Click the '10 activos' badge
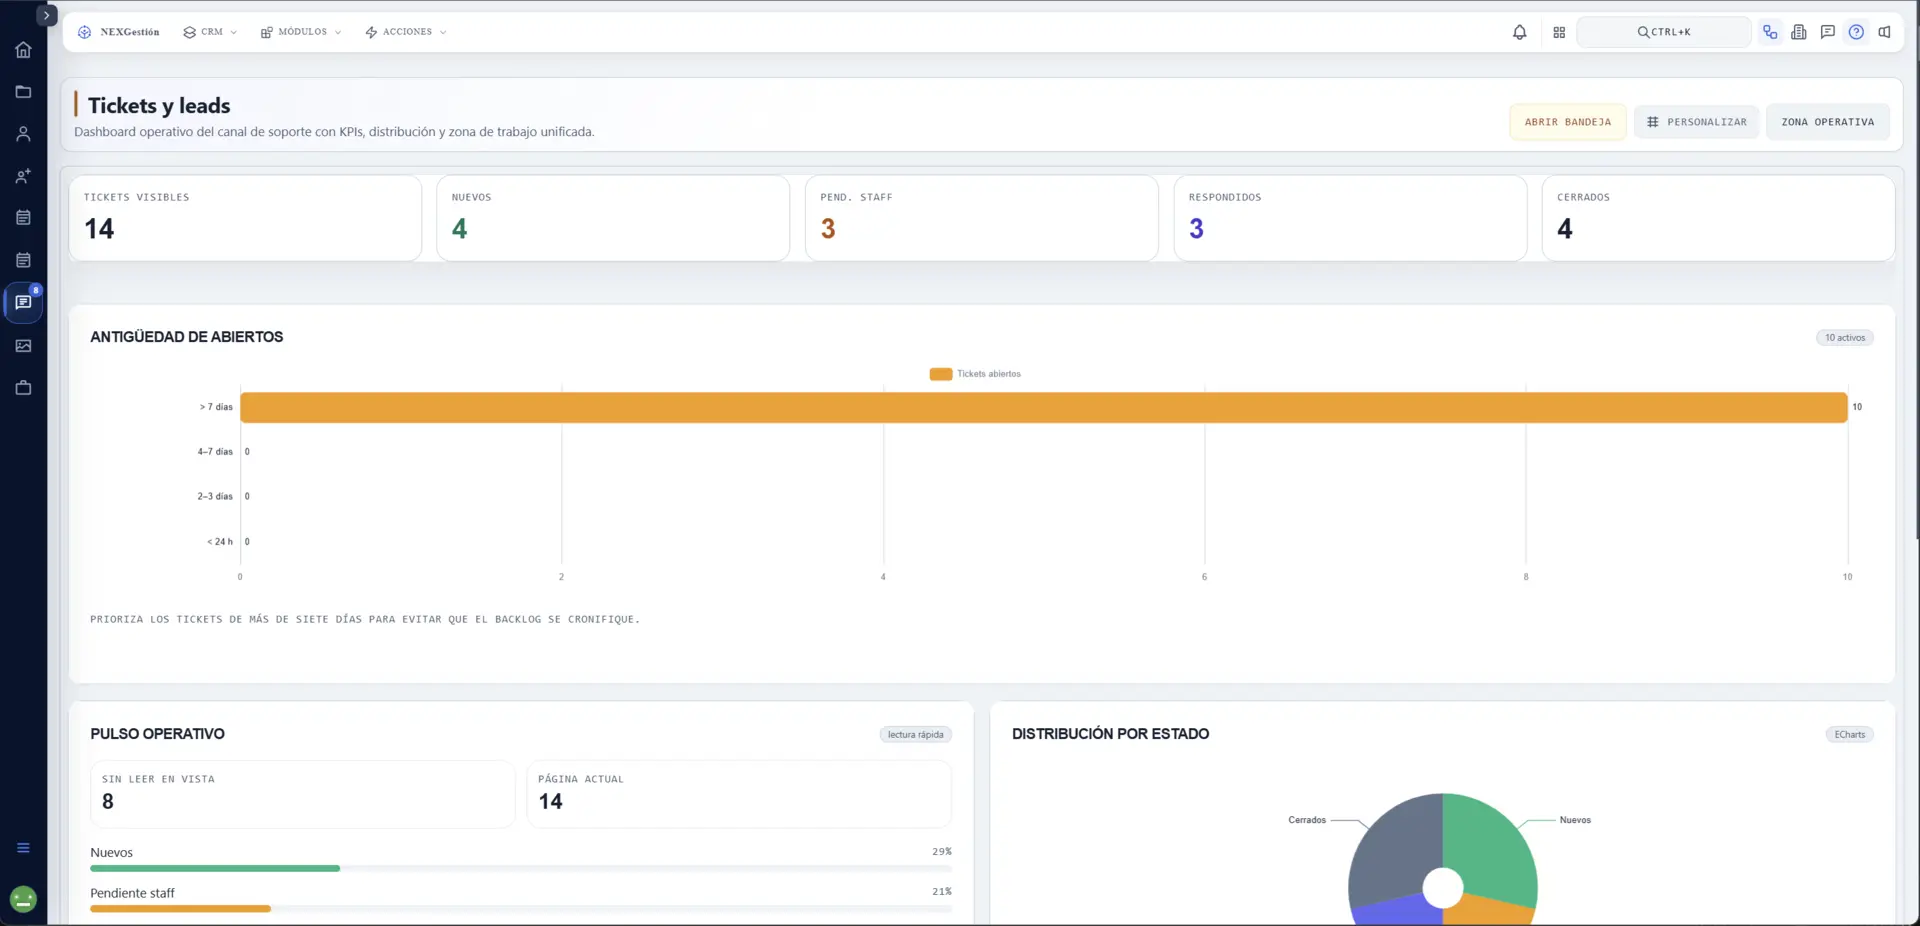This screenshot has height=926, width=1920. [1844, 338]
